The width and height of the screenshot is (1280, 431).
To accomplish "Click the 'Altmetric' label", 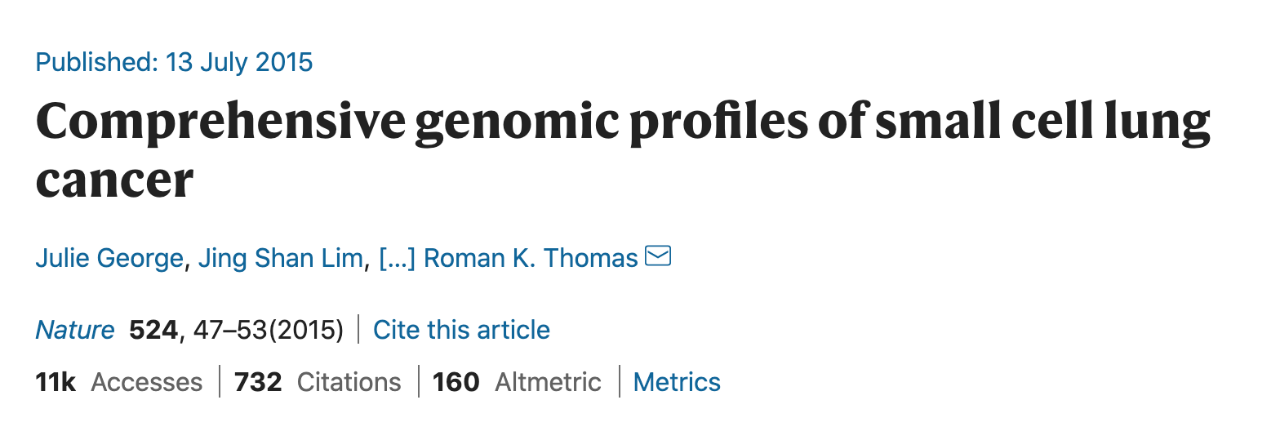I will tap(548, 382).
